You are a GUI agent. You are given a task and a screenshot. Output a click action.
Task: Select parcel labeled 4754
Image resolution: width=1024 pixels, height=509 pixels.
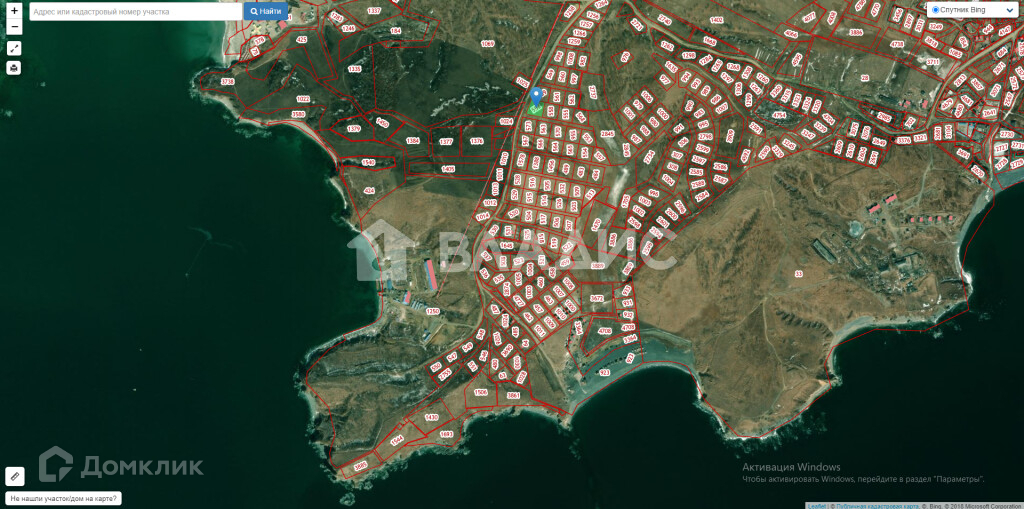click(780, 115)
